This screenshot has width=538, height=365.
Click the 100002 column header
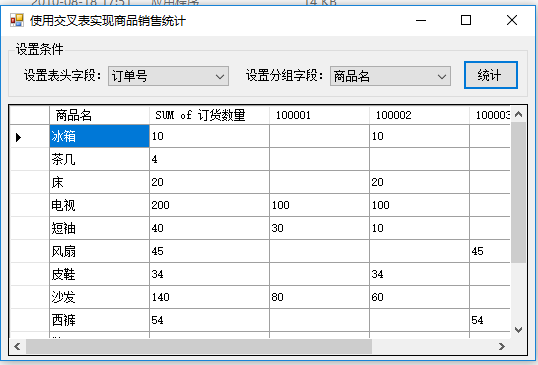pyautogui.click(x=419, y=115)
